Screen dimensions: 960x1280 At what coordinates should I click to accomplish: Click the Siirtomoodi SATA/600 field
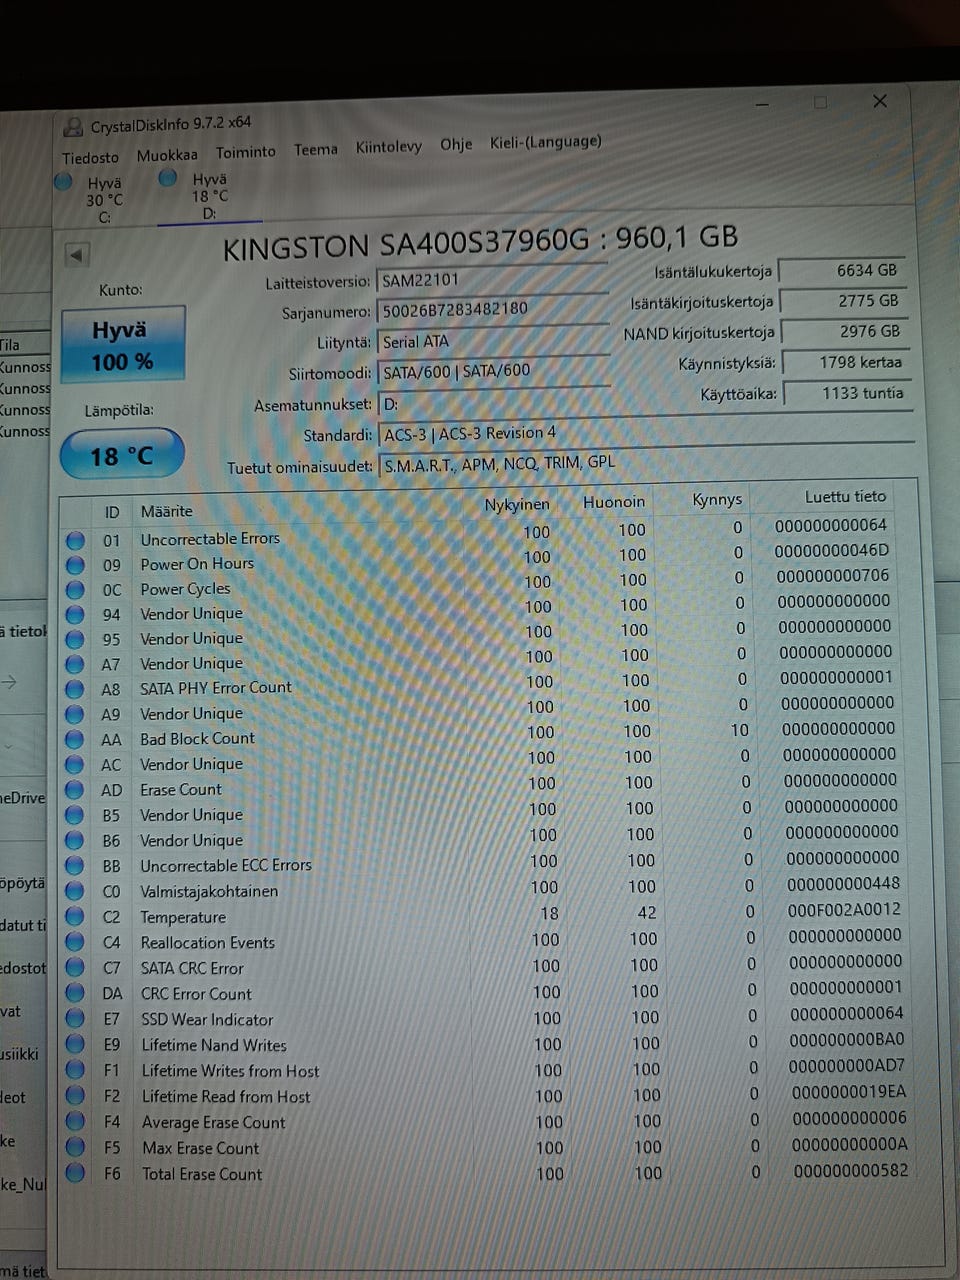click(494, 371)
